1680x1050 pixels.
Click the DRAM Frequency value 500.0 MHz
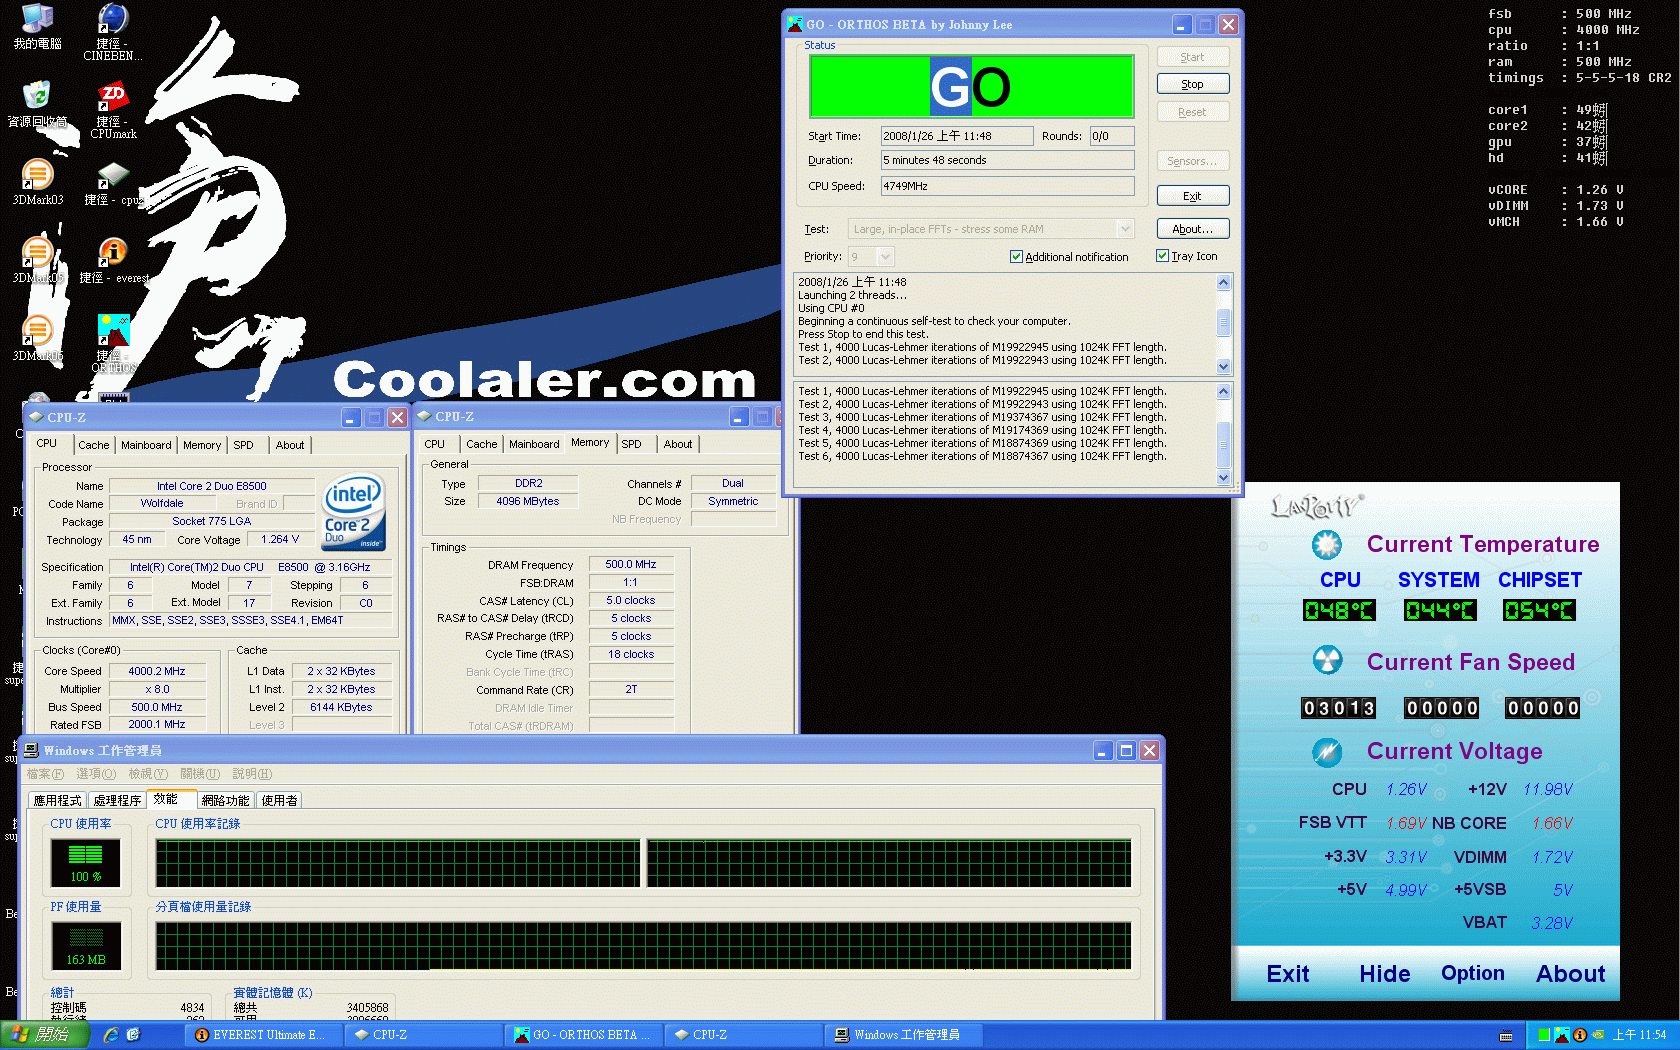[631, 565]
